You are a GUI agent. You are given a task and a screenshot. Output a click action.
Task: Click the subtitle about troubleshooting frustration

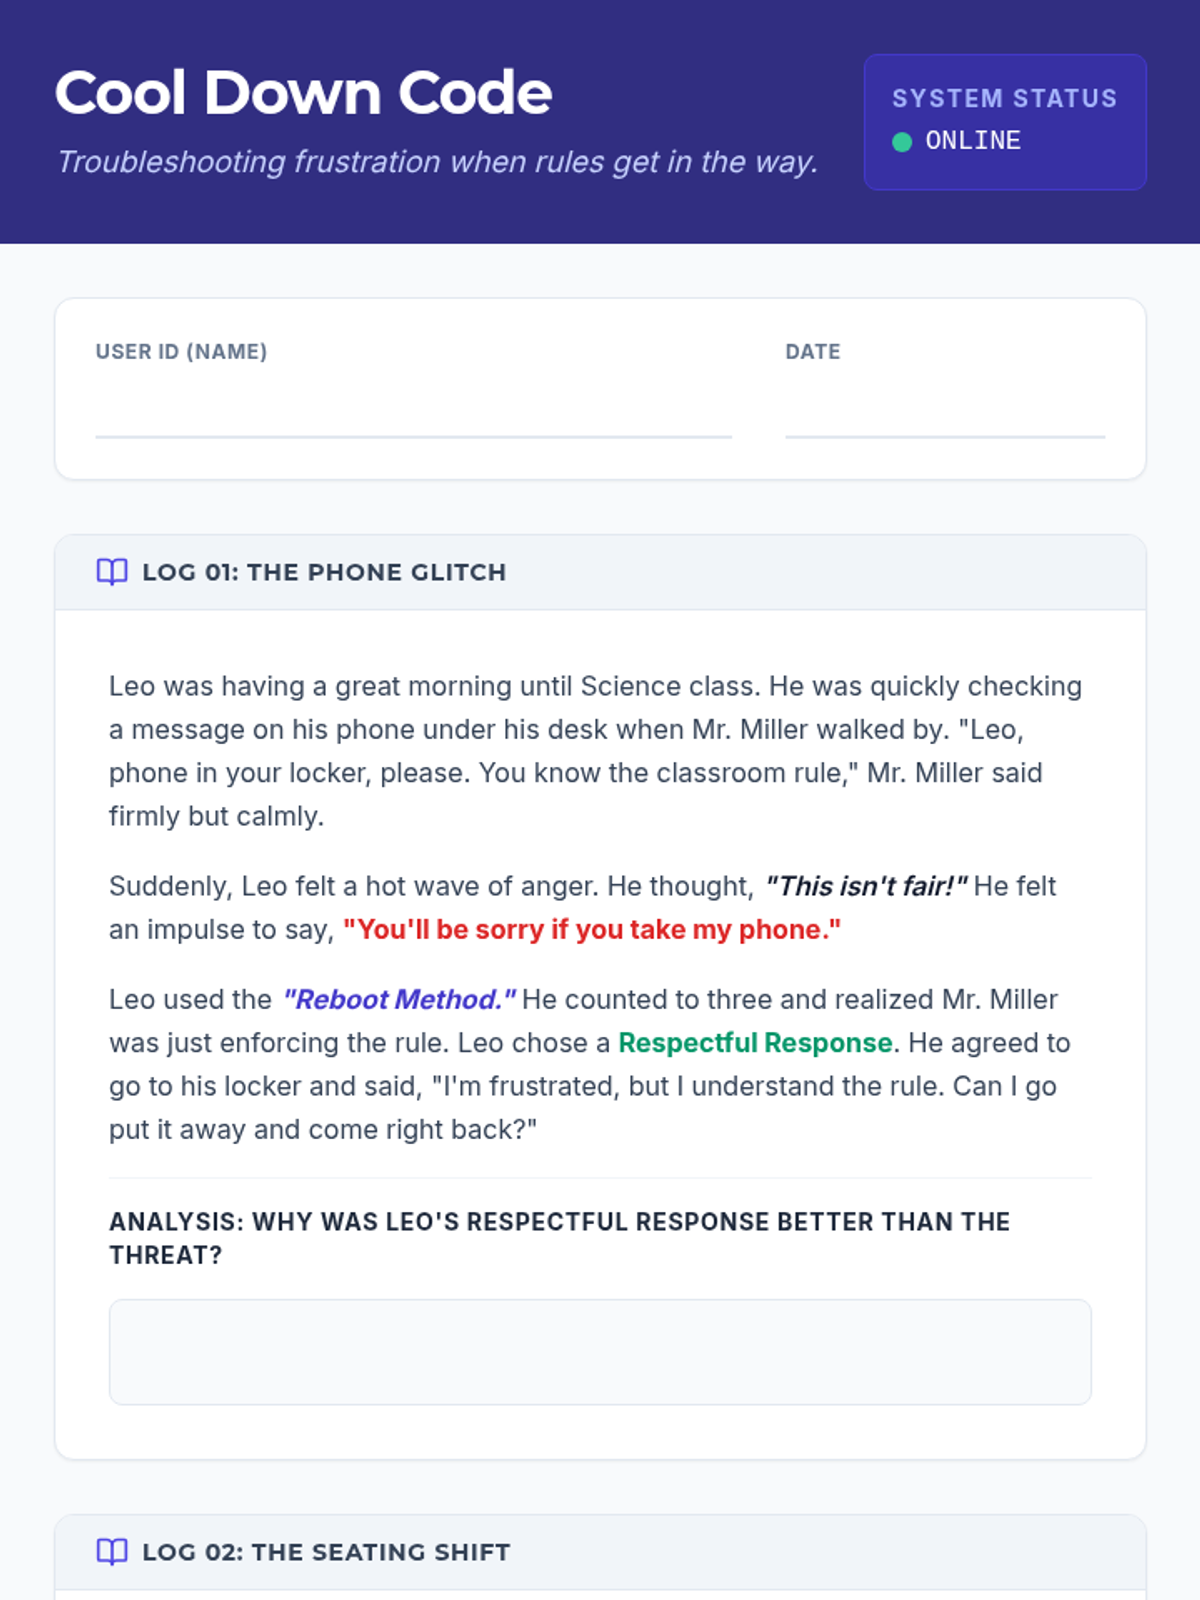(x=437, y=162)
